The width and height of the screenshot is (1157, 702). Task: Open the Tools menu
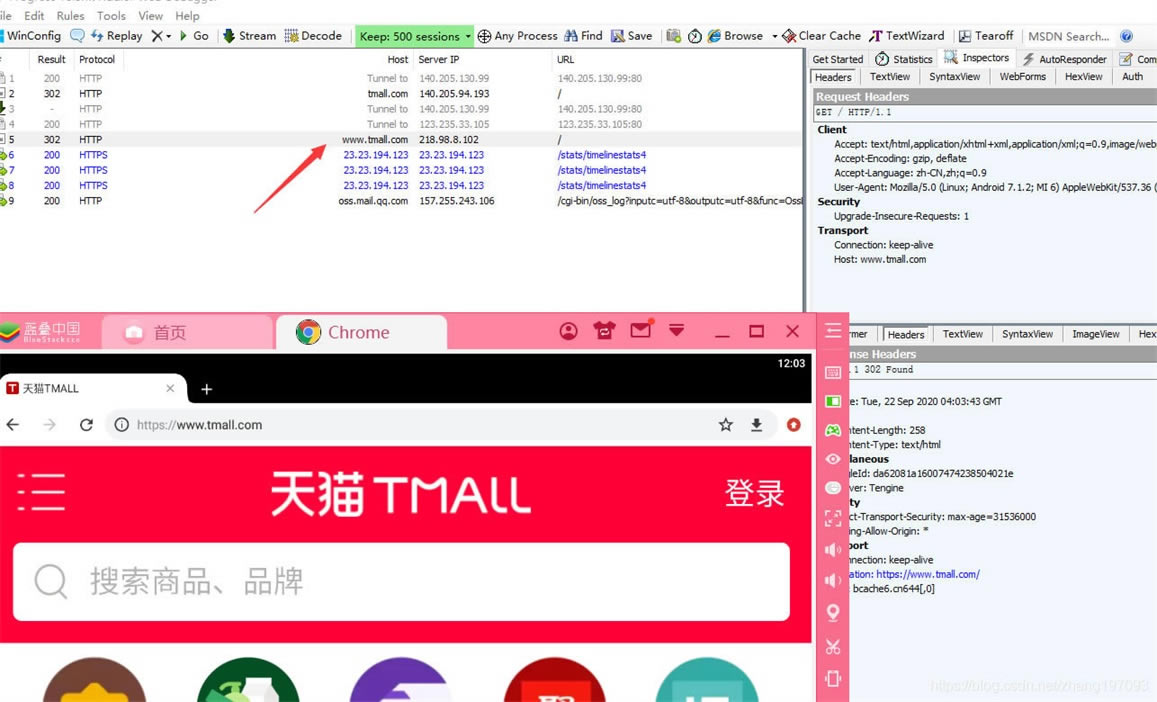(x=111, y=16)
